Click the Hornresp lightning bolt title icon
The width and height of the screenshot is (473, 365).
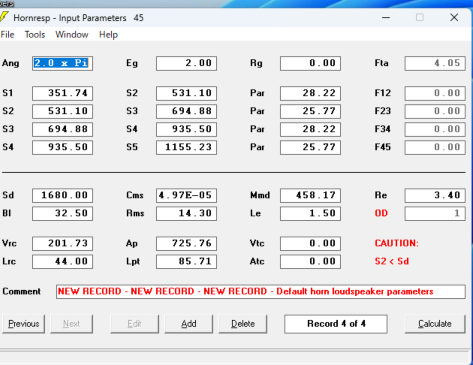[3, 17]
